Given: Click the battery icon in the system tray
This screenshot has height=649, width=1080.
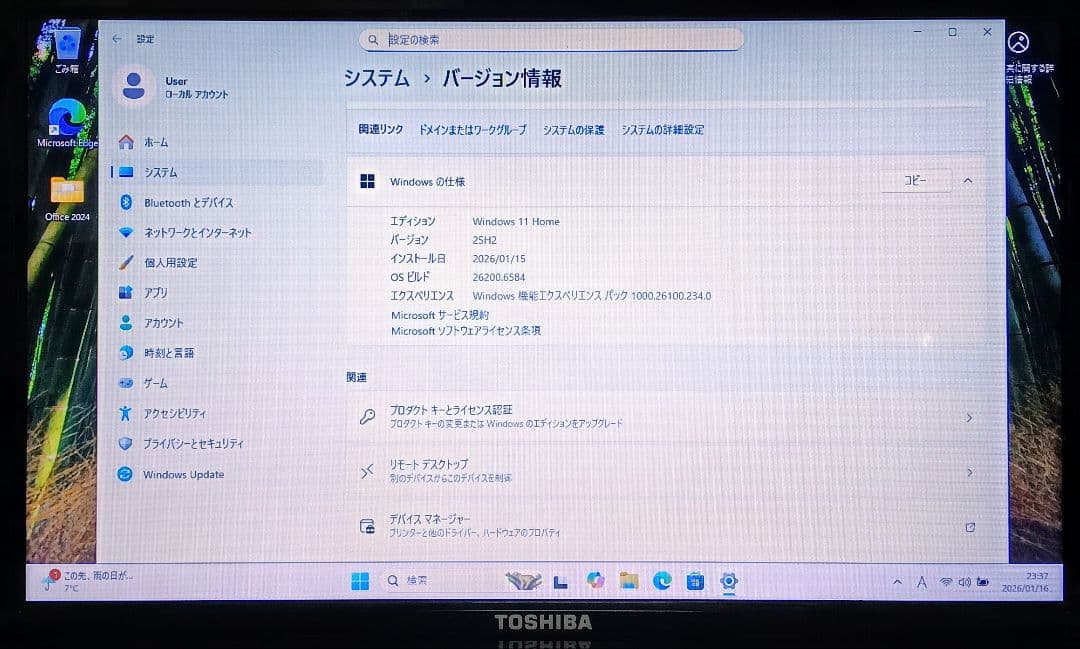Looking at the screenshot, I should 984,581.
